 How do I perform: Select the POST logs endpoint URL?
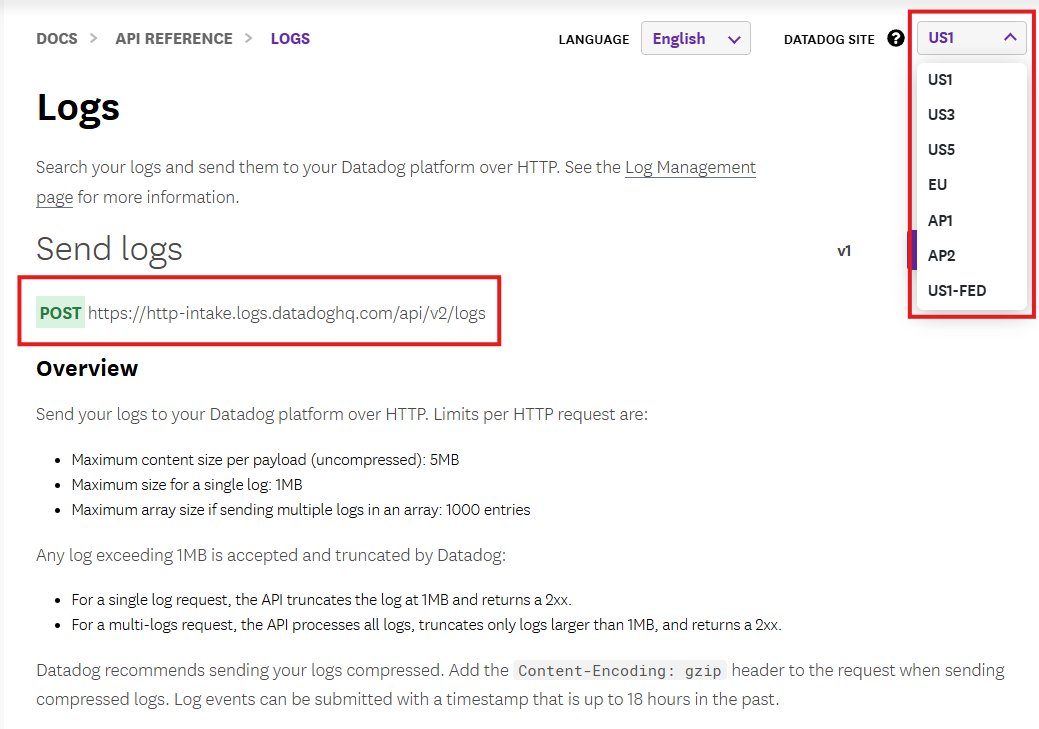[287, 312]
